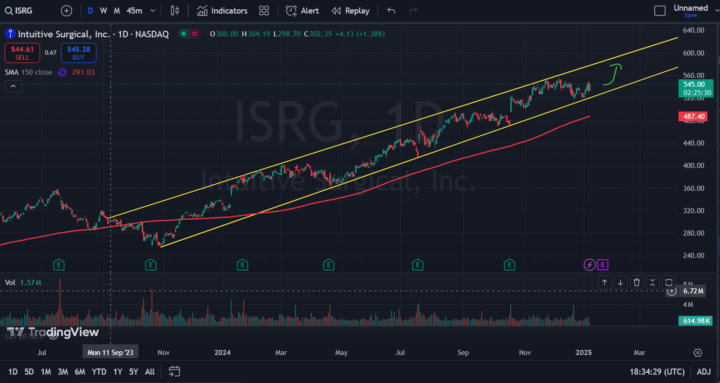Image resolution: width=720 pixels, height=383 pixels.
Task: Click the Intuitive Surgical, Inc. symbol title
Action: click(x=64, y=34)
